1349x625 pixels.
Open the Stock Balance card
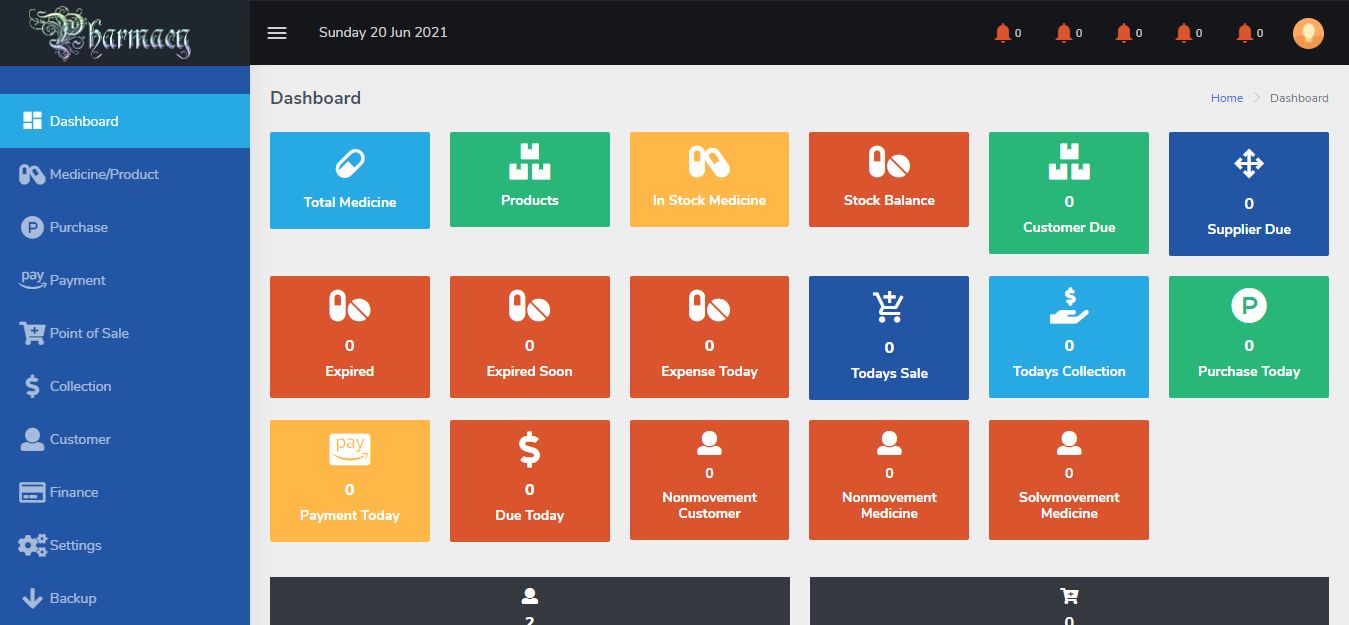(889, 179)
